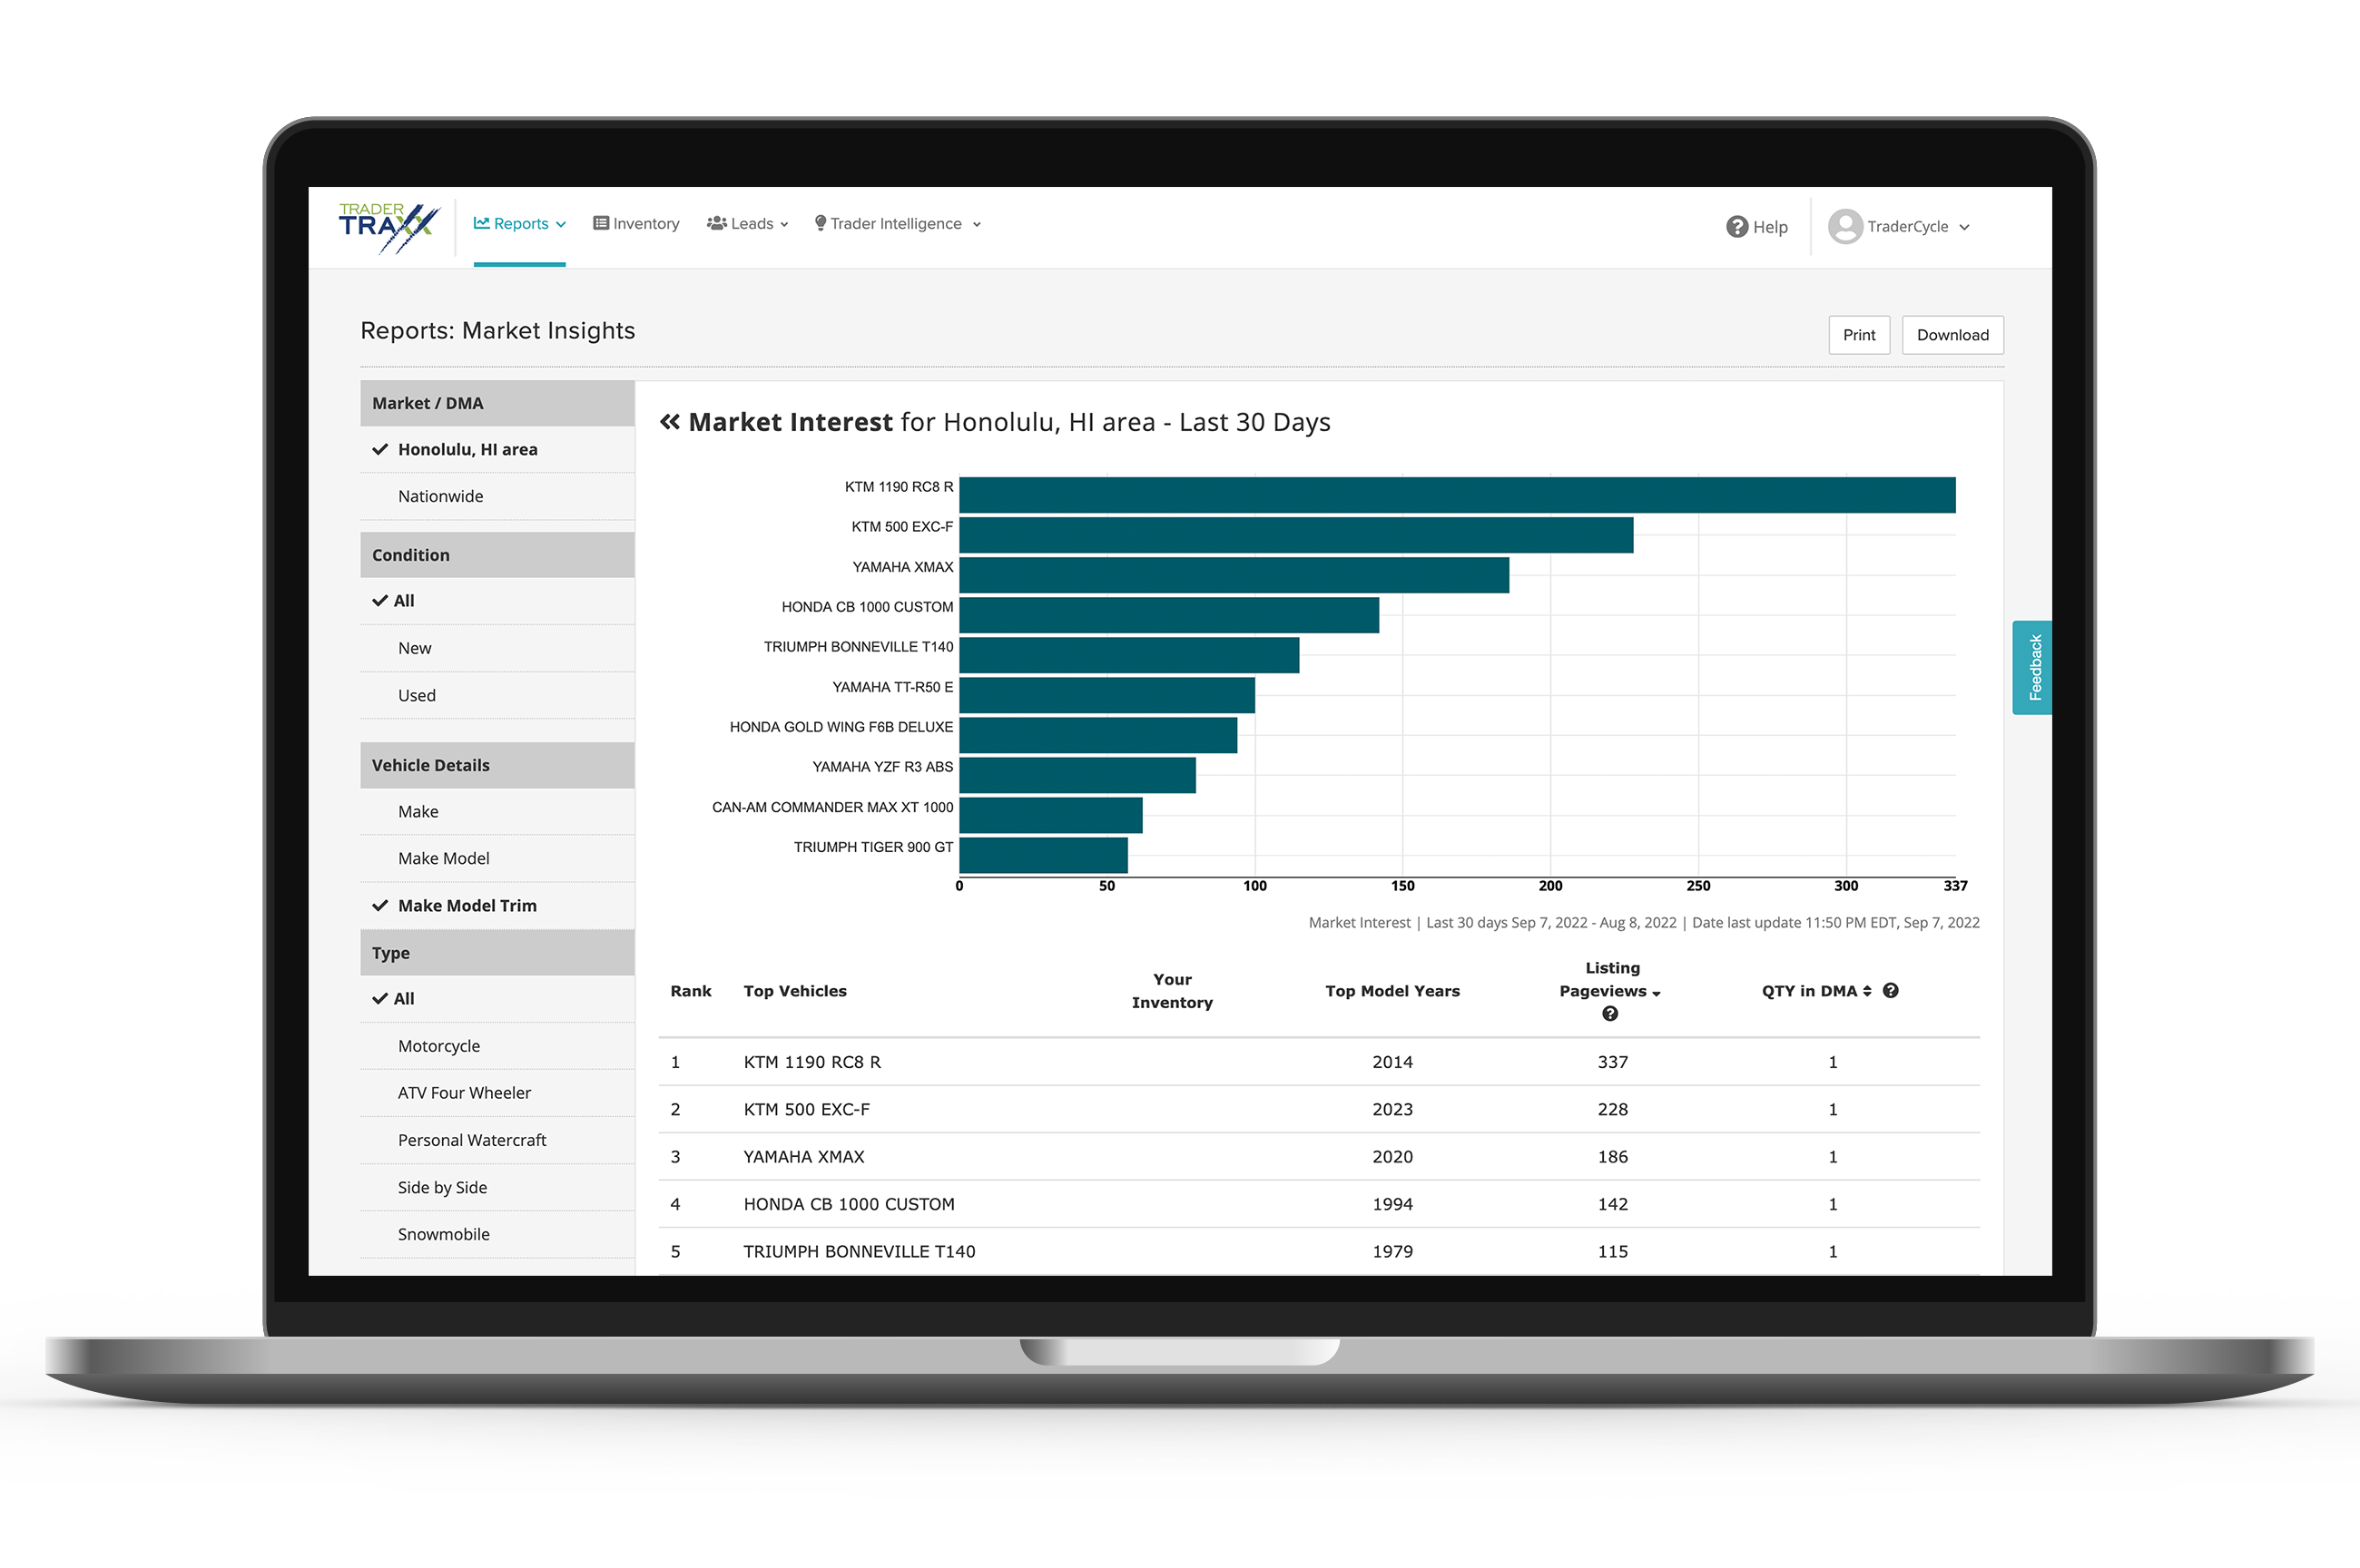The image size is (2360, 1568).
Task: Select condition All
Action: click(x=497, y=601)
